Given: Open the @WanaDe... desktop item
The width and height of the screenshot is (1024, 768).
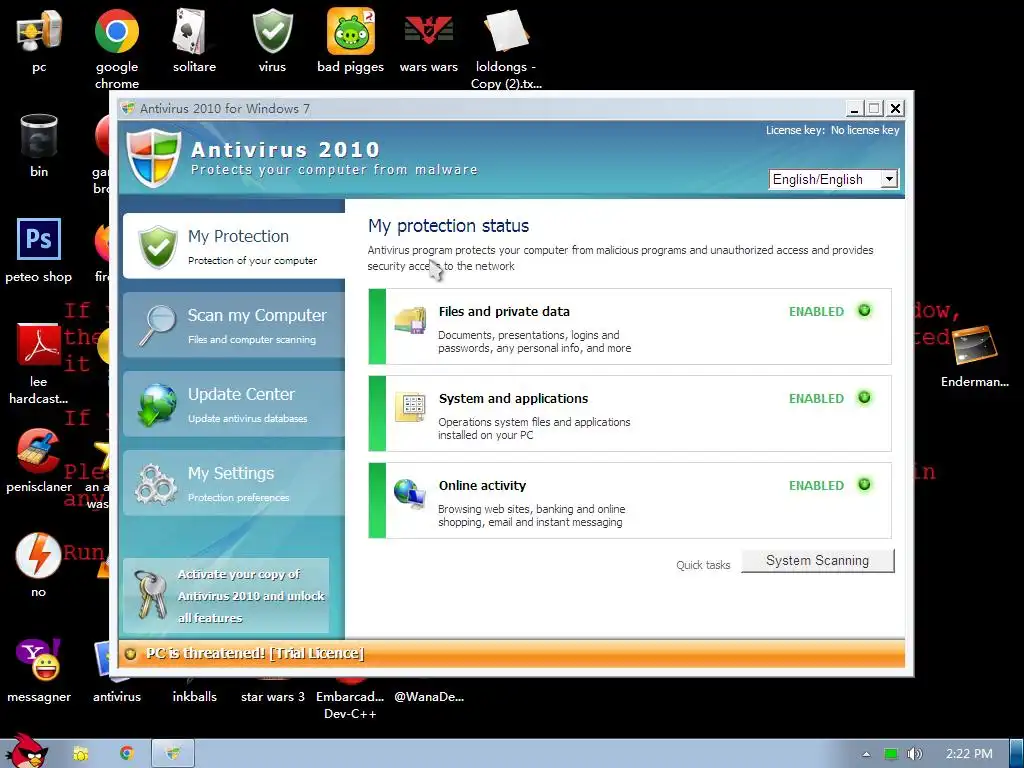Looking at the screenshot, I should (429, 696).
